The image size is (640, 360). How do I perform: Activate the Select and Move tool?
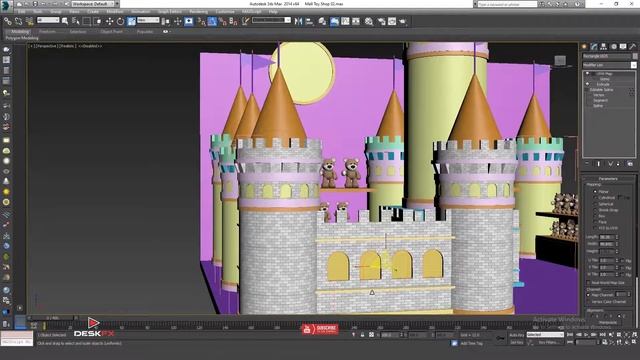coord(109,21)
